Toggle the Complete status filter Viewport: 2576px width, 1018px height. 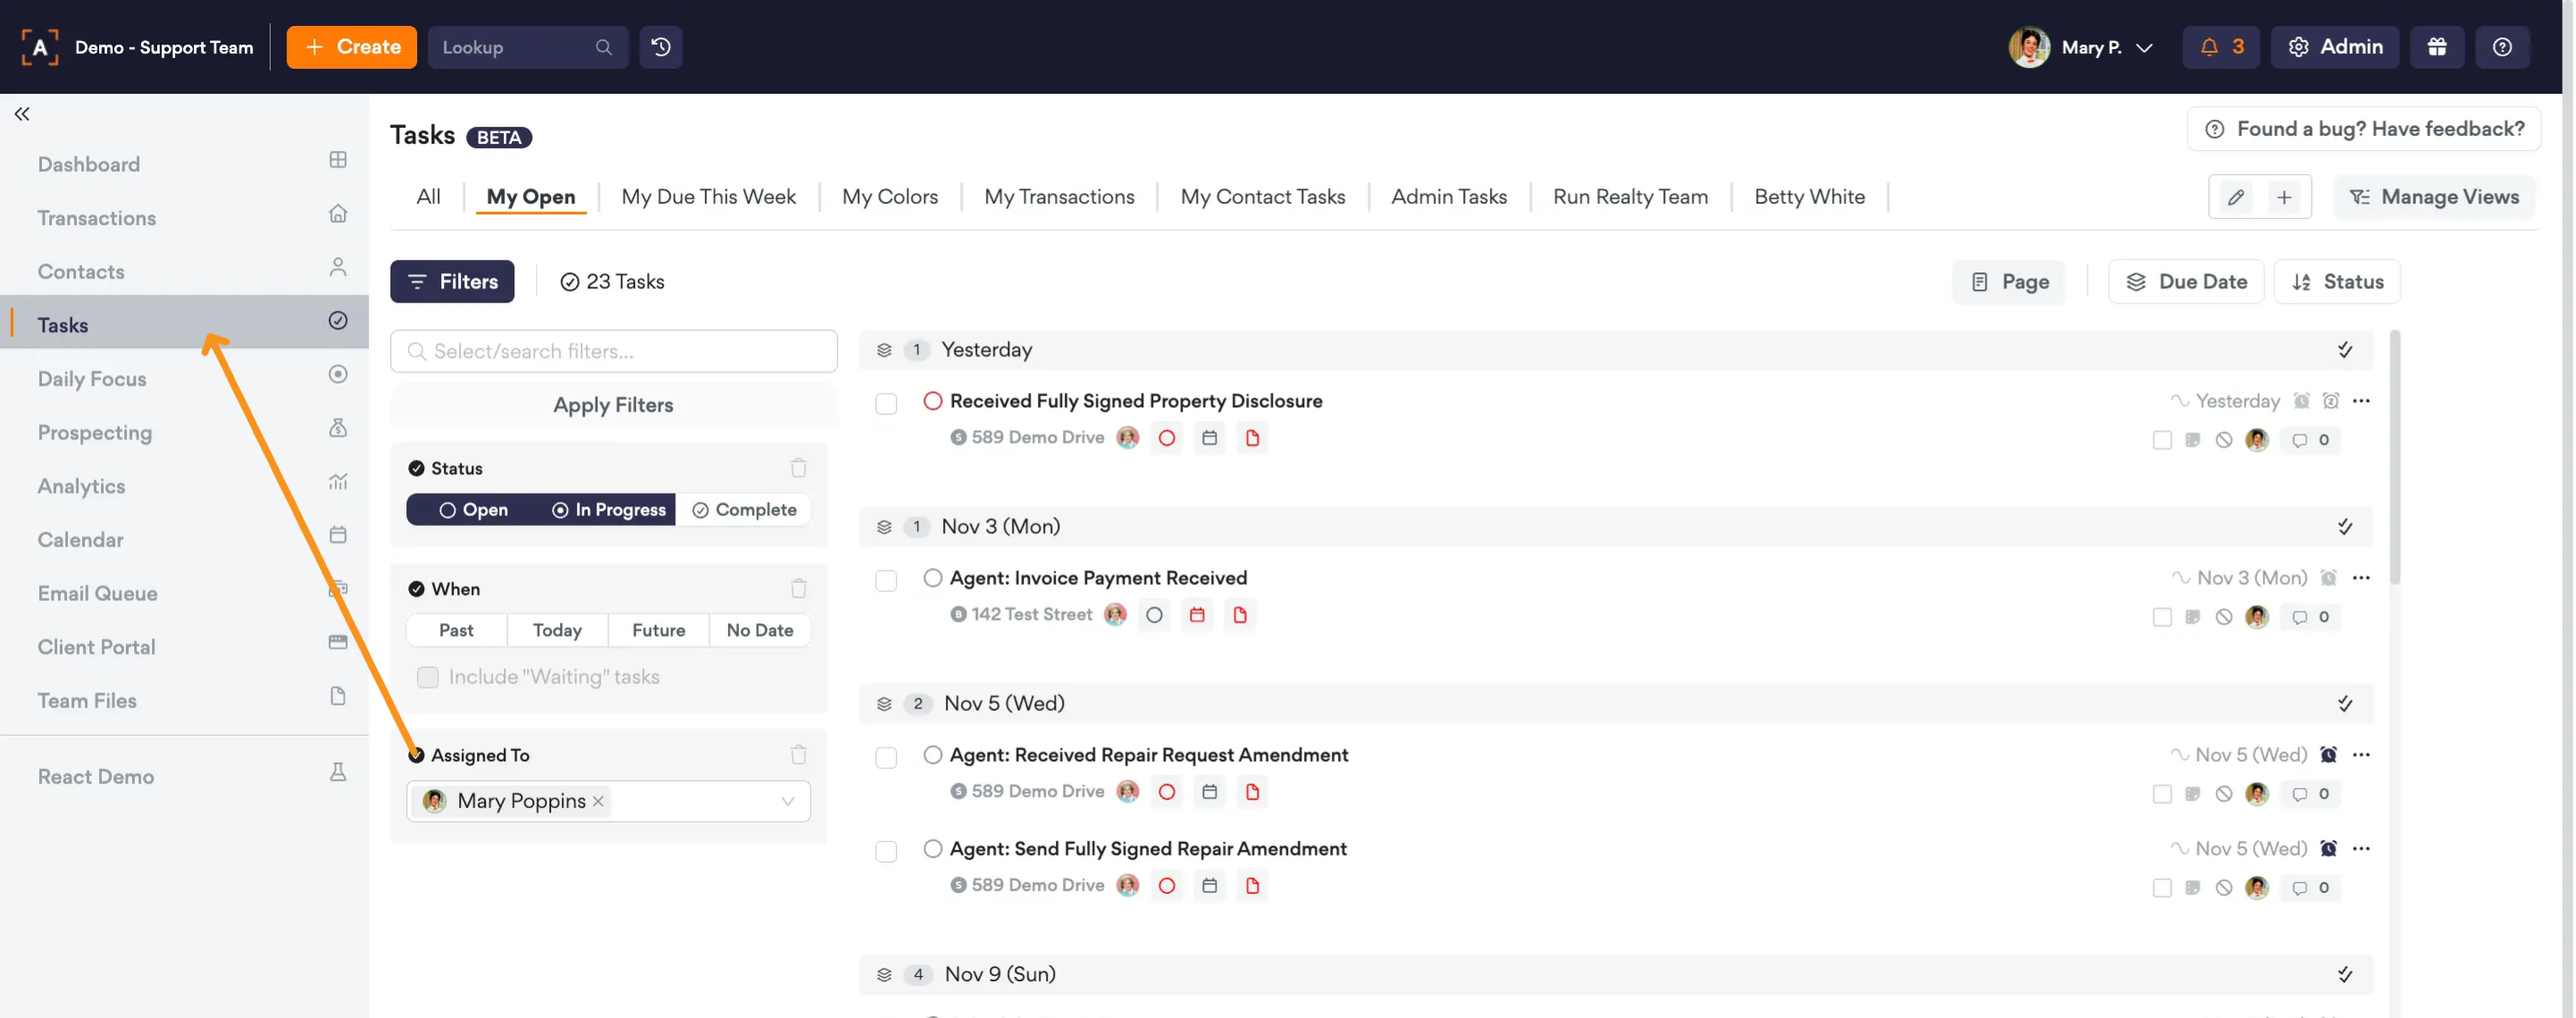point(744,510)
